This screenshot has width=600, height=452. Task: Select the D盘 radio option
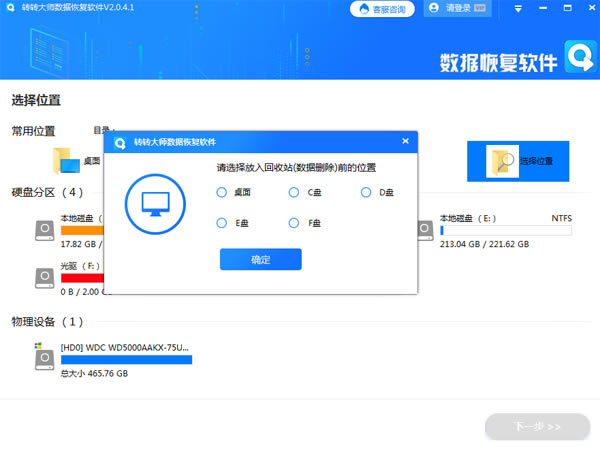366,192
